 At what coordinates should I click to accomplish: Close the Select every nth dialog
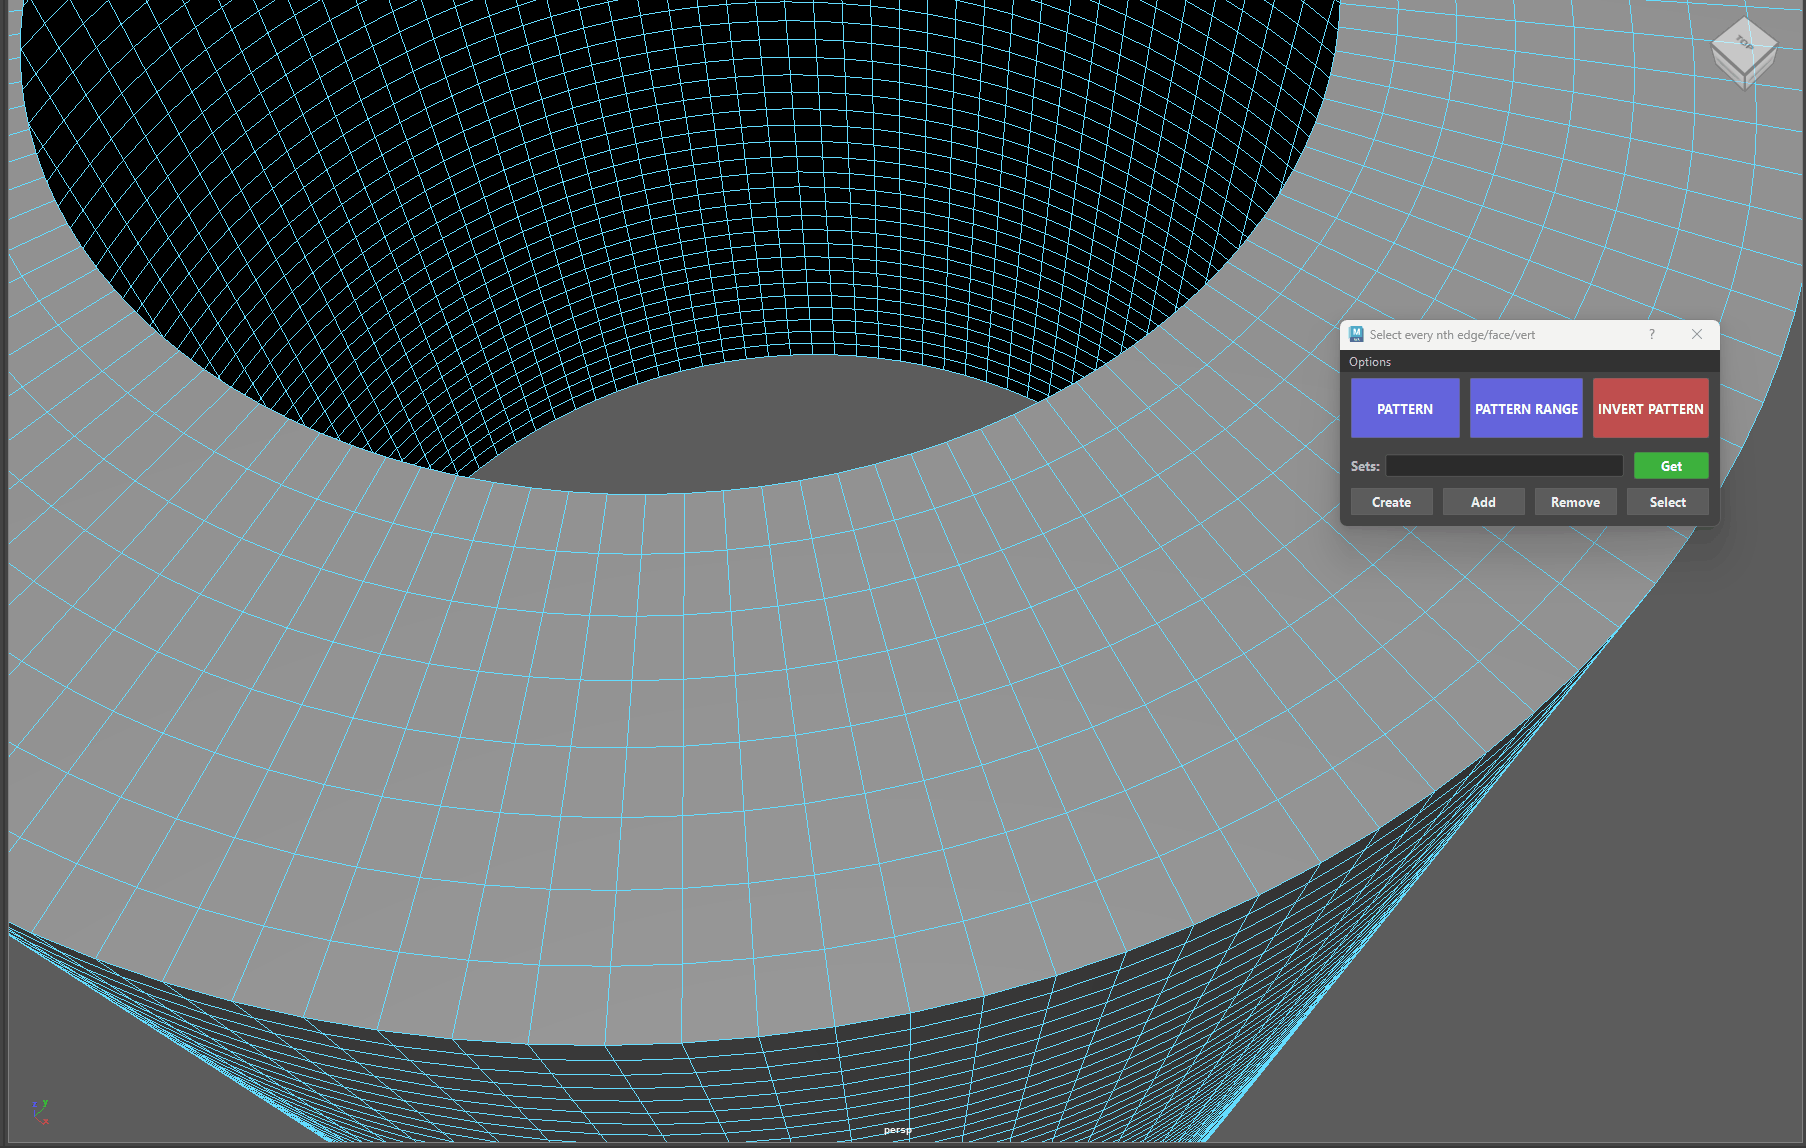pos(1697,334)
